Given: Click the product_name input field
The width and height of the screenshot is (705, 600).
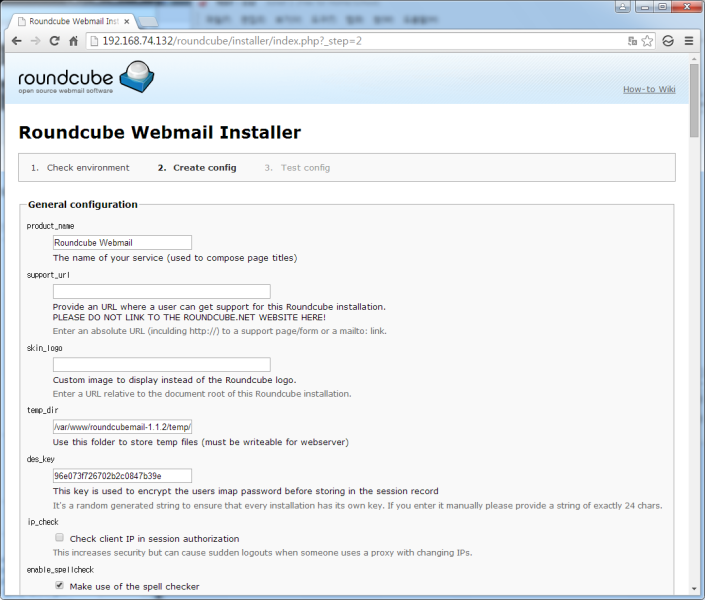Looking at the screenshot, I should 122,242.
